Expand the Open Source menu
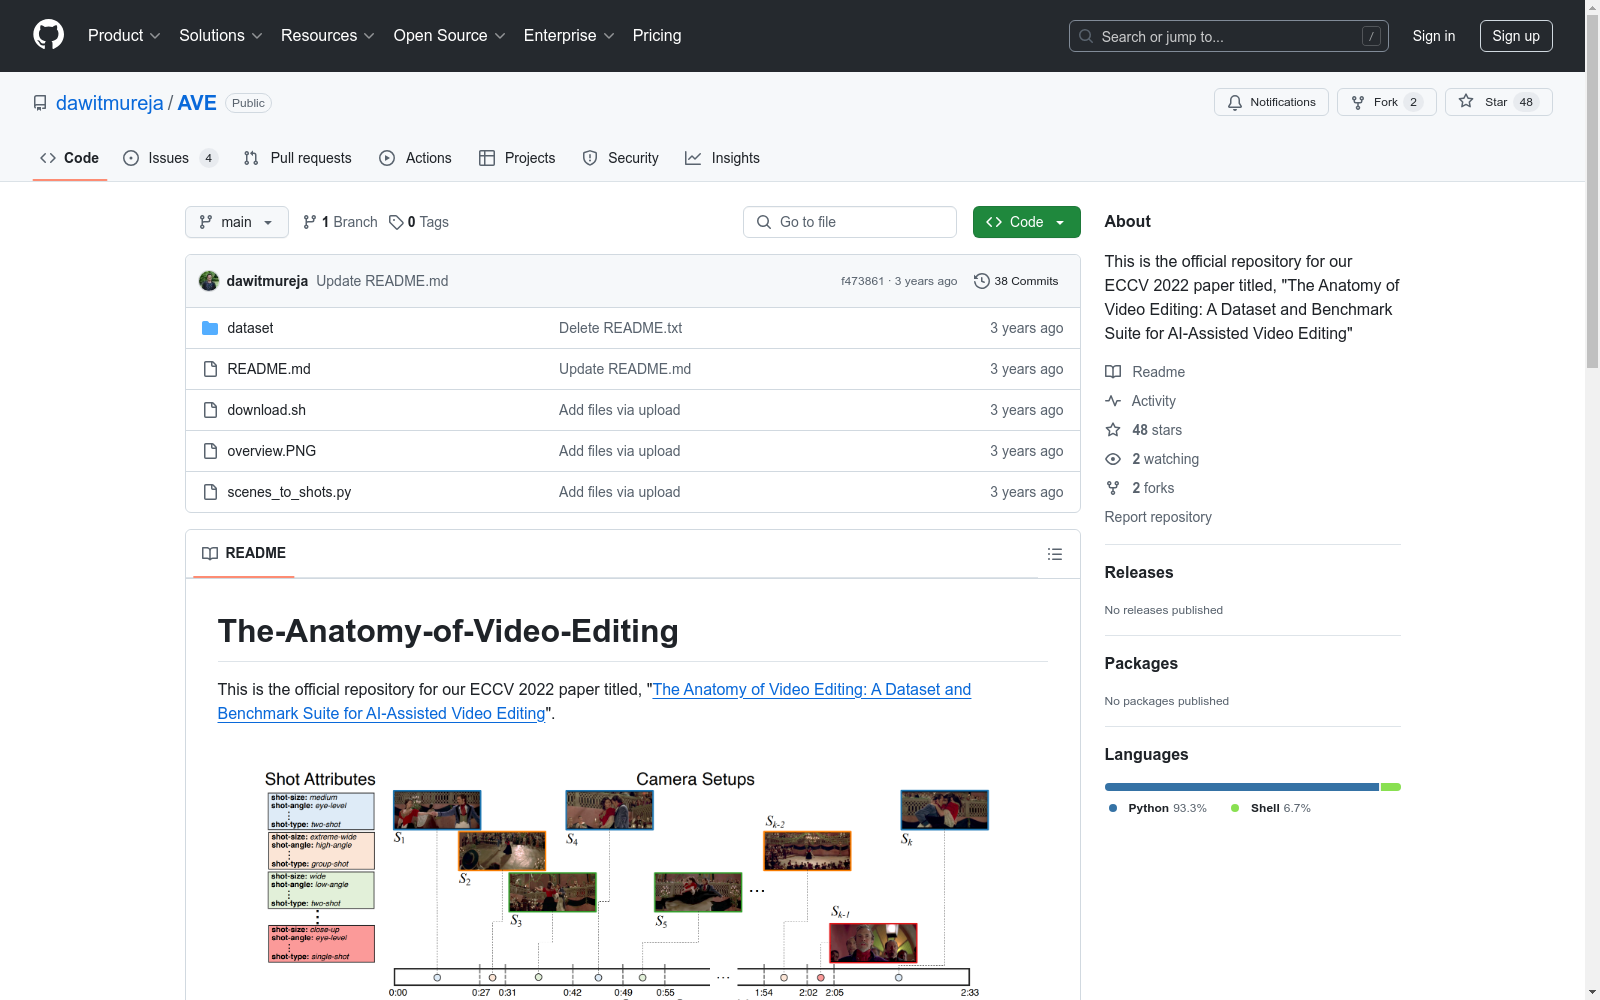The width and height of the screenshot is (1600, 1000). pos(450,36)
